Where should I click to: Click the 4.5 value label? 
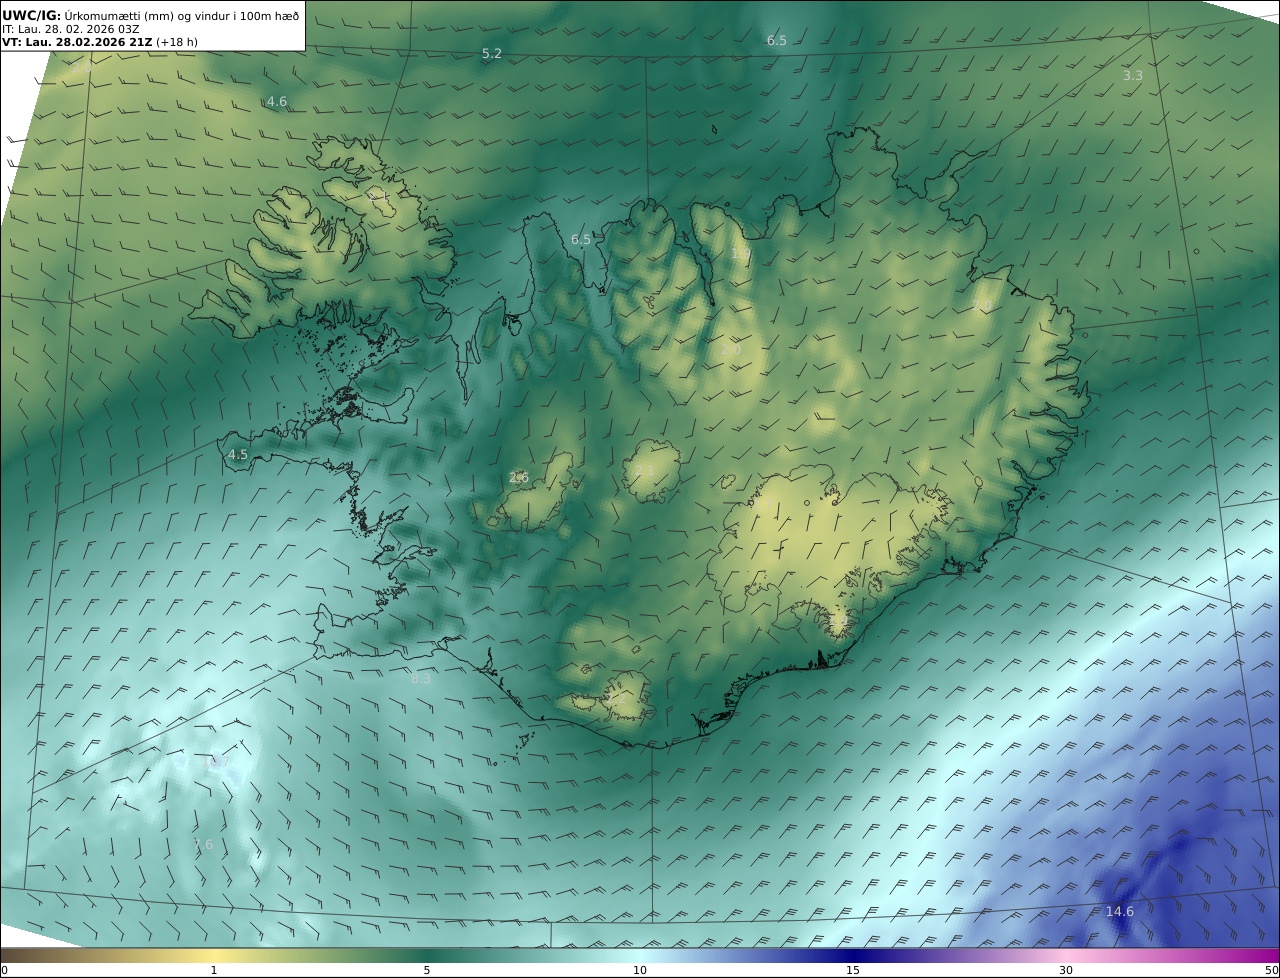(x=238, y=454)
